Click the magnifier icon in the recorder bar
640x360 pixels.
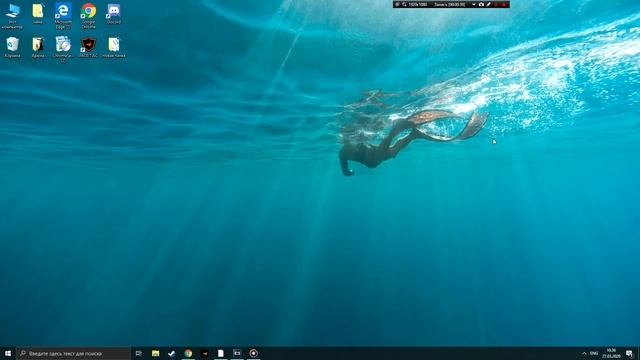tap(404, 4)
